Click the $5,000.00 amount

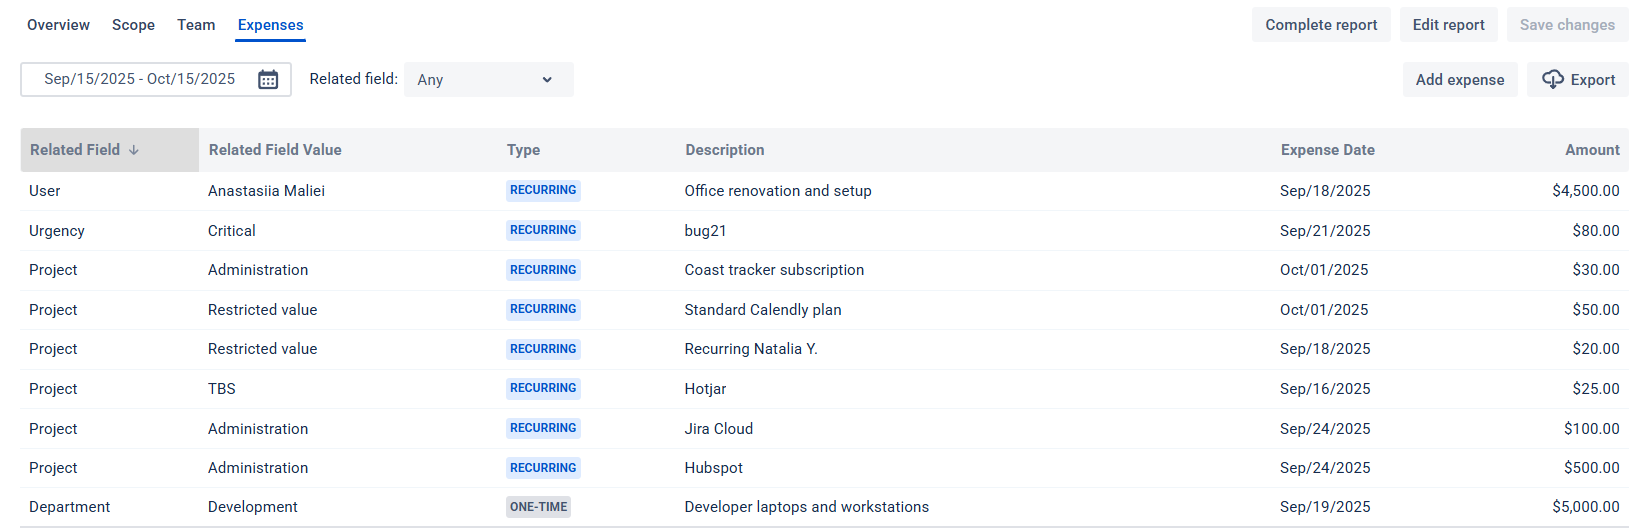pos(1586,507)
